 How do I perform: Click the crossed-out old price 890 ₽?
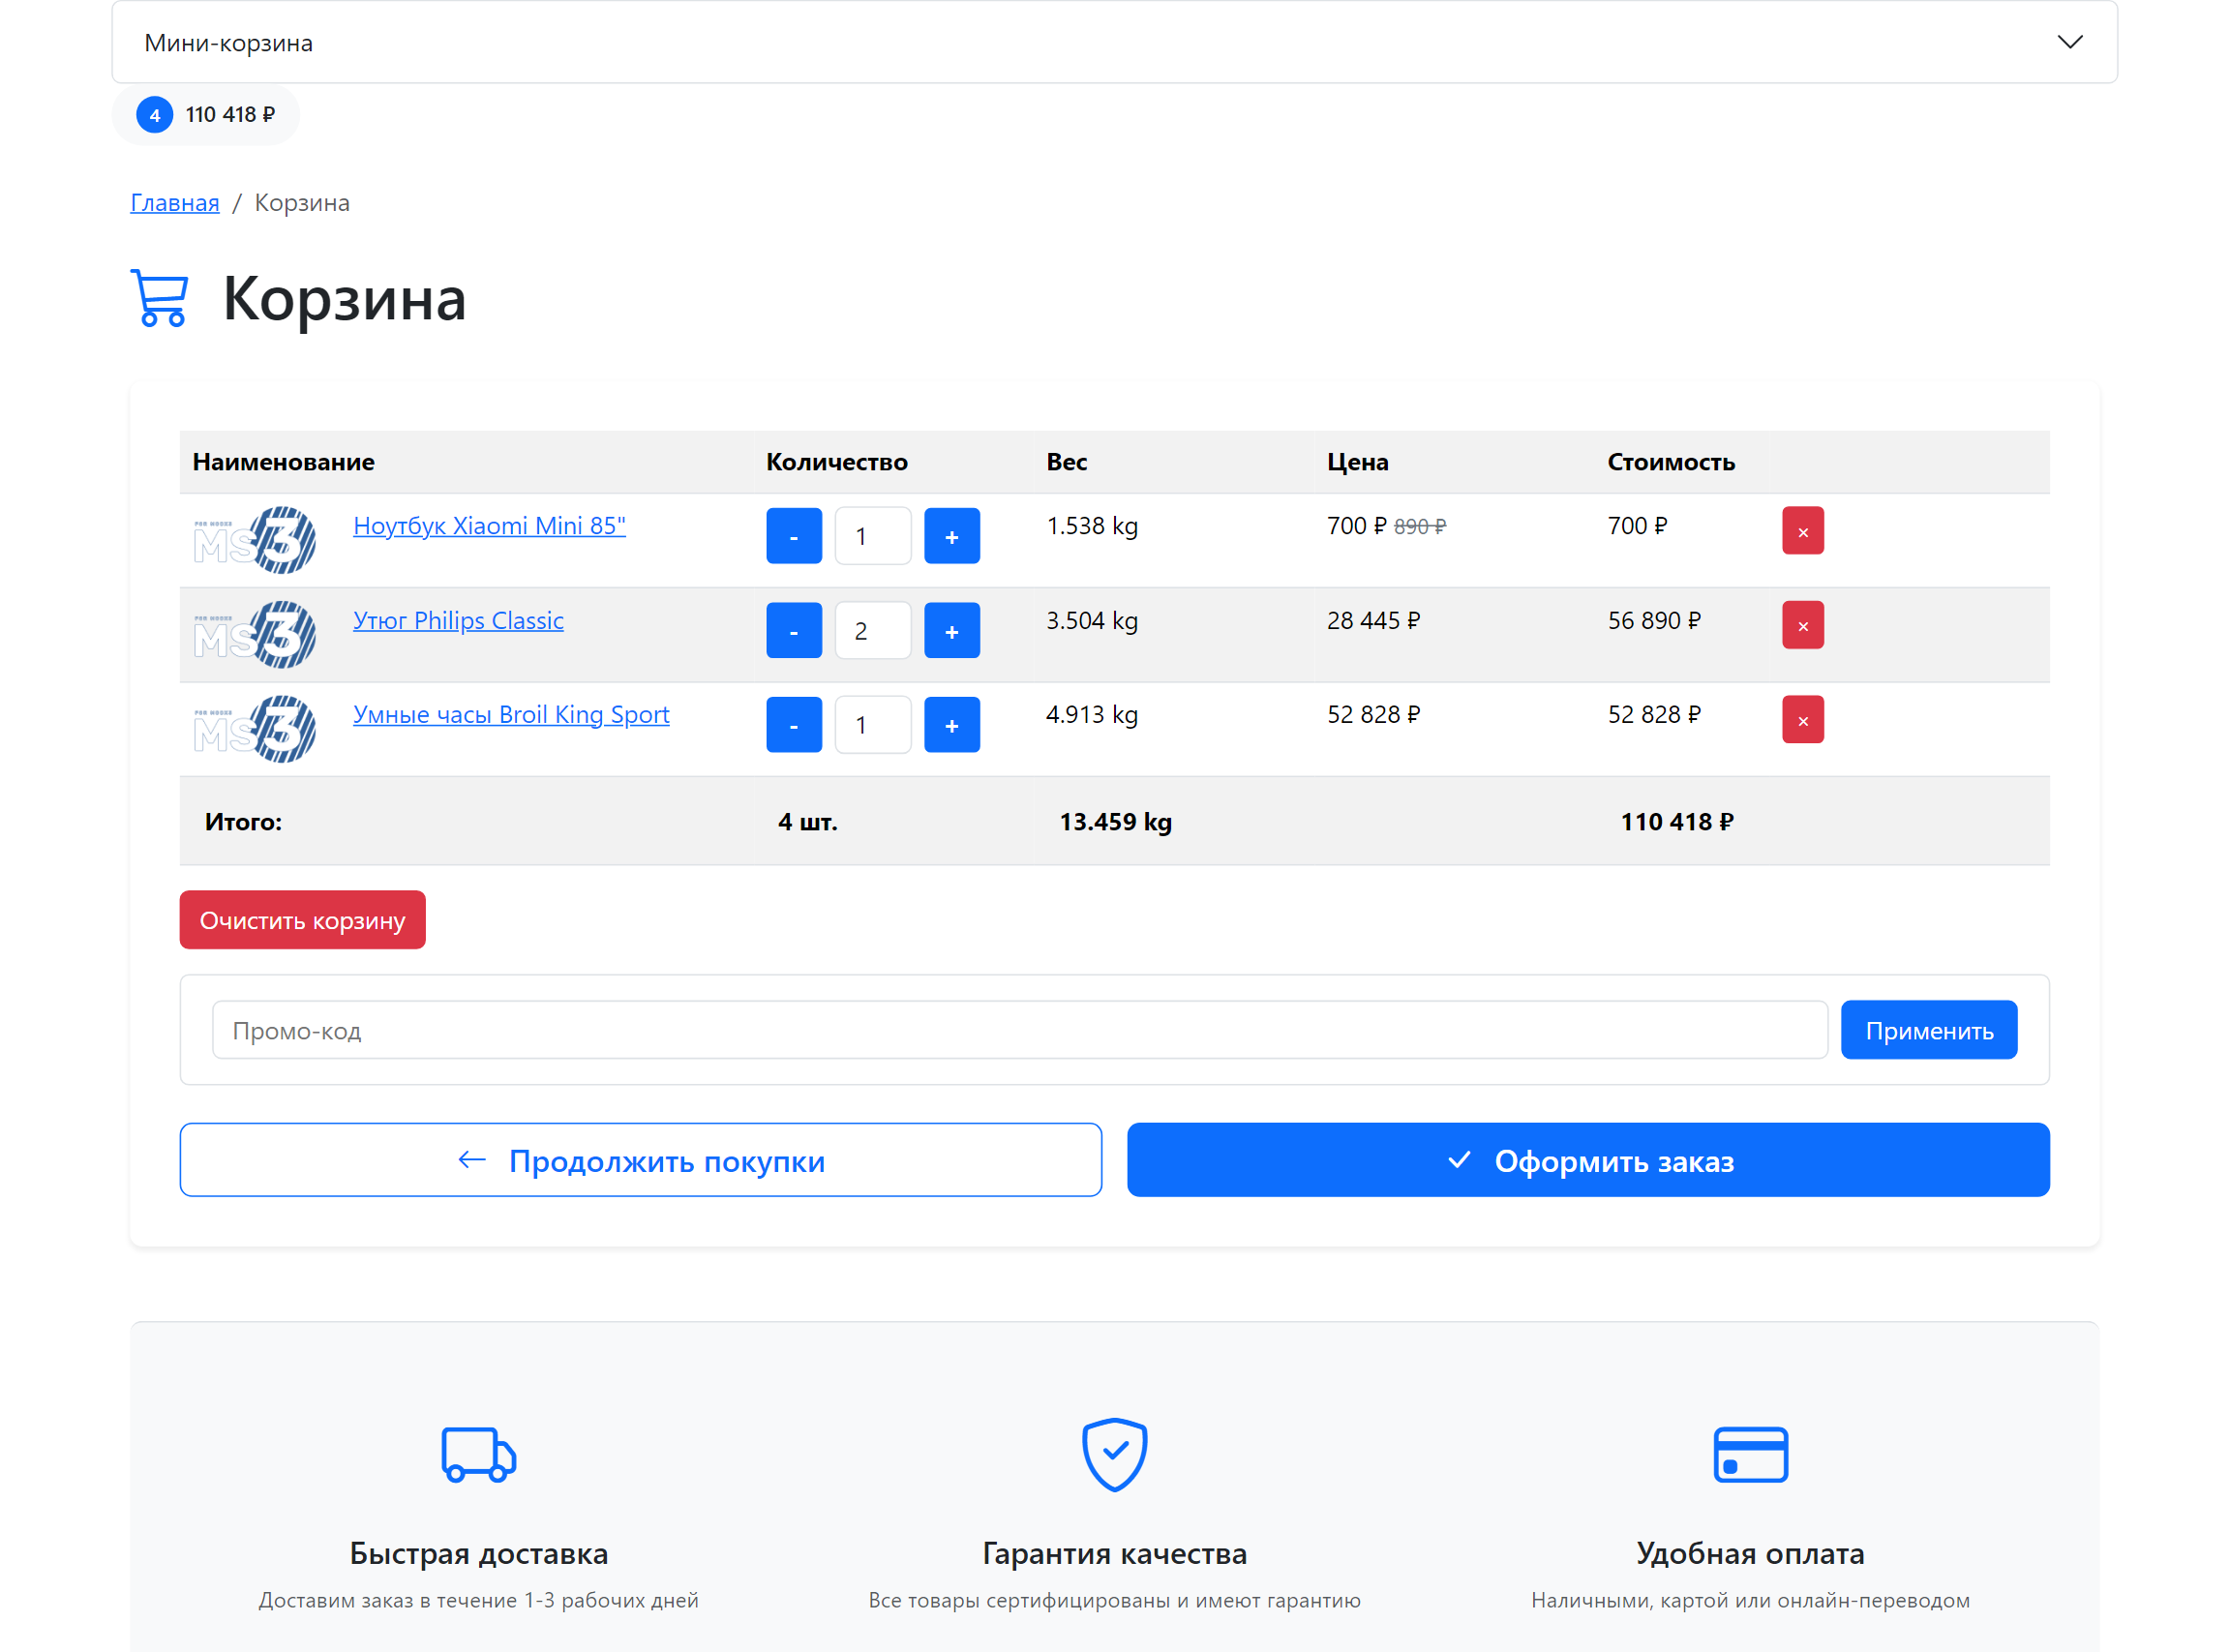pyautogui.click(x=1420, y=527)
